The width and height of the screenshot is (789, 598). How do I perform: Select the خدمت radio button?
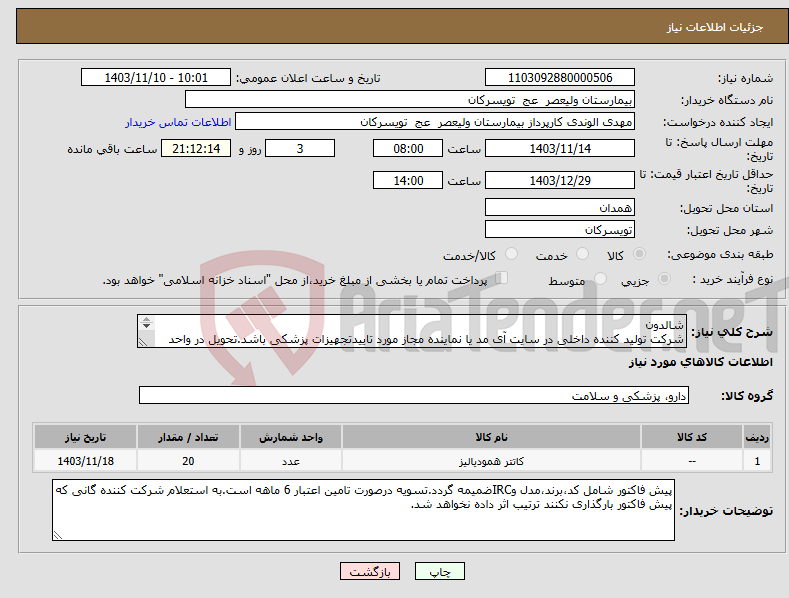(x=582, y=254)
